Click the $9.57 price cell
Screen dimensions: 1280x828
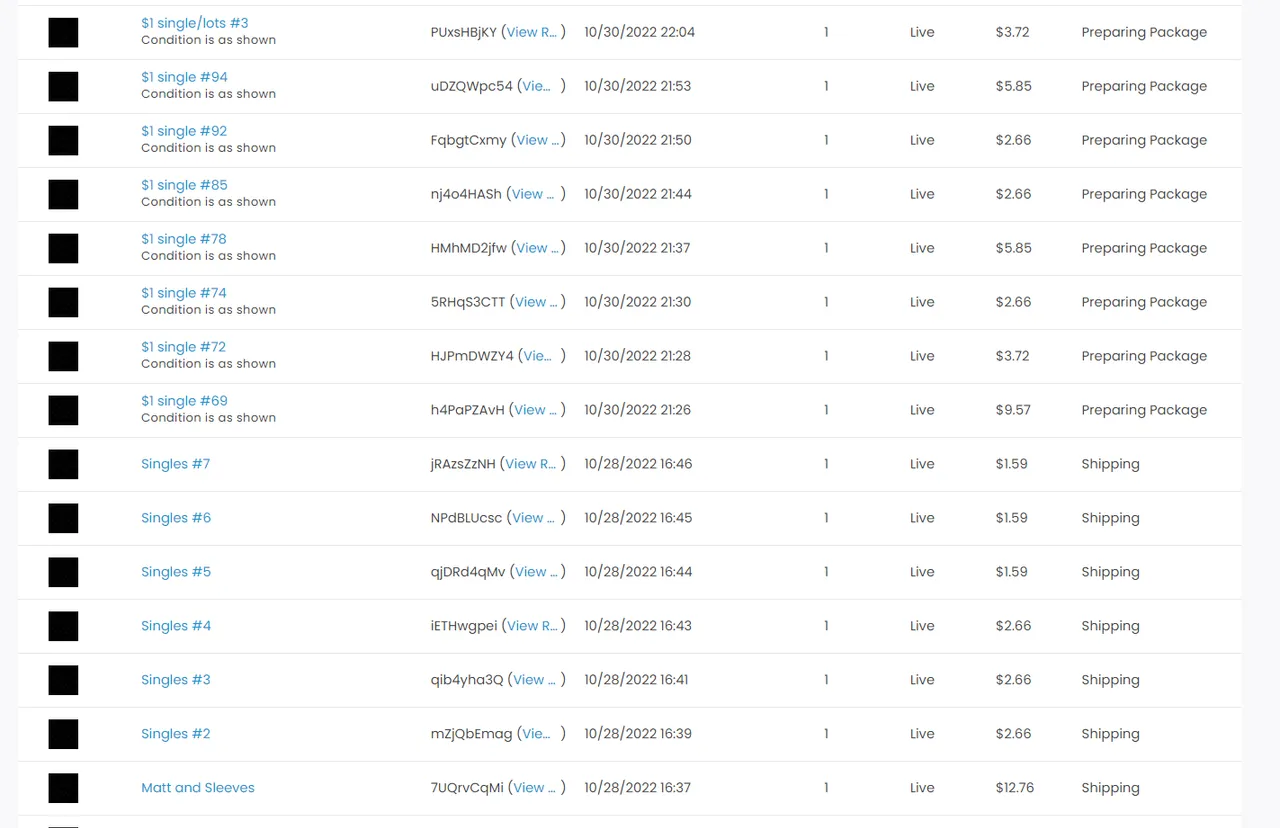coord(1013,410)
